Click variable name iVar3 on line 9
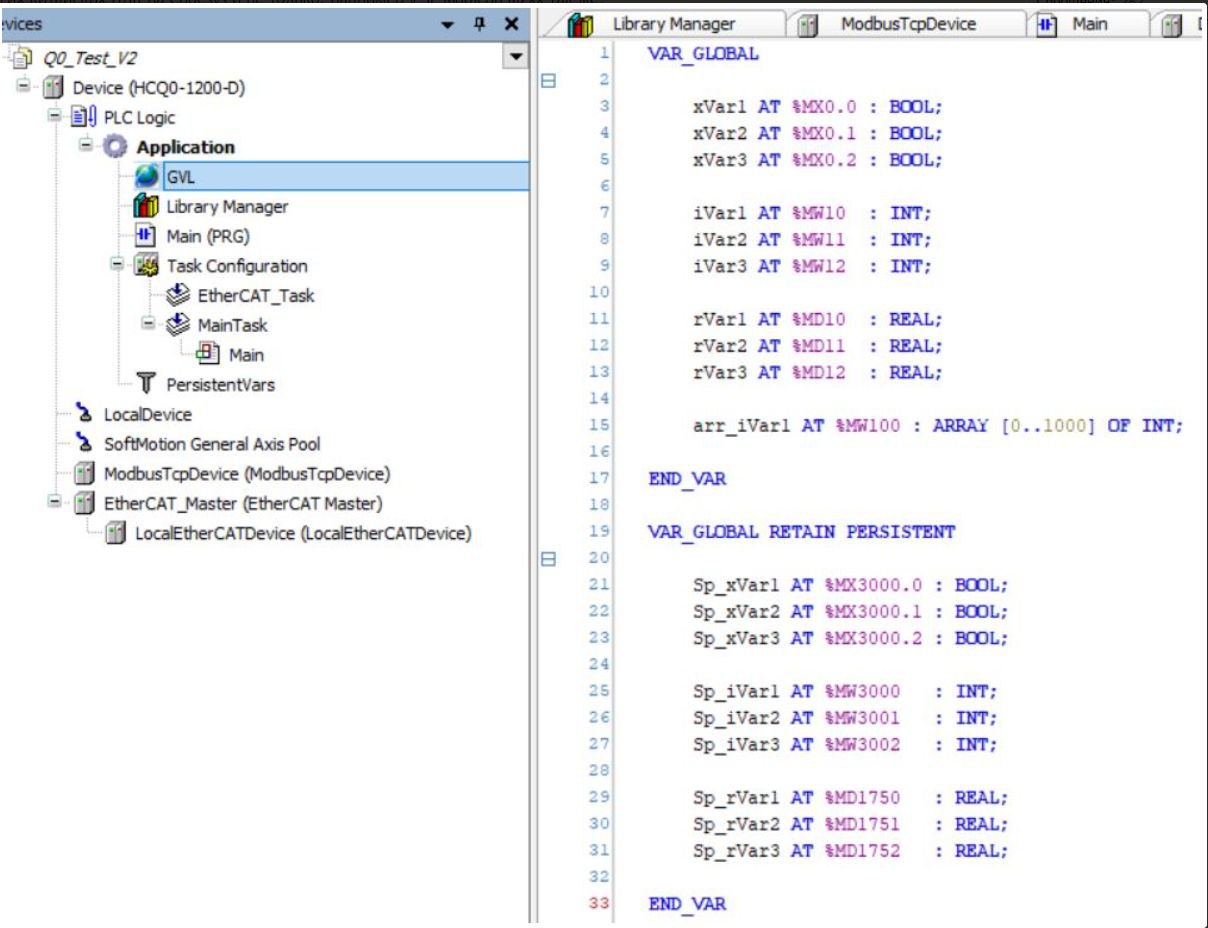 click(x=720, y=267)
